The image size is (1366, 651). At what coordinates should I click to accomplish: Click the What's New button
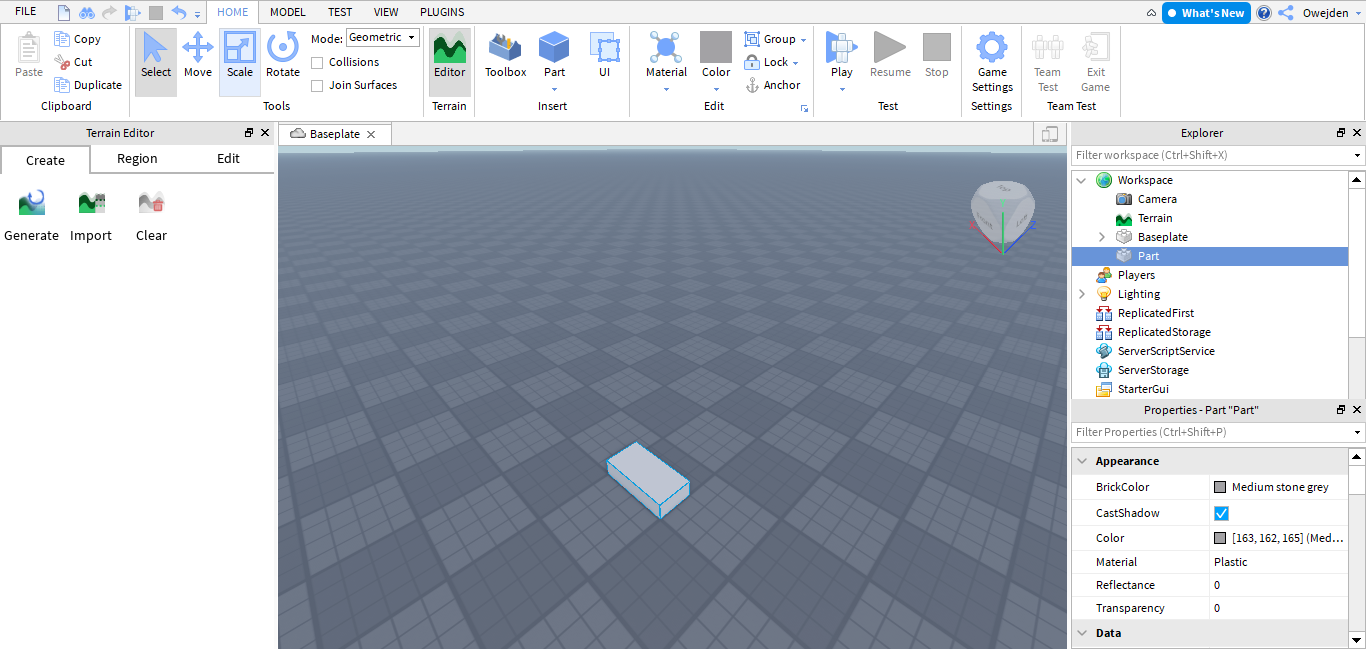pyautogui.click(x=1206, y=13)
